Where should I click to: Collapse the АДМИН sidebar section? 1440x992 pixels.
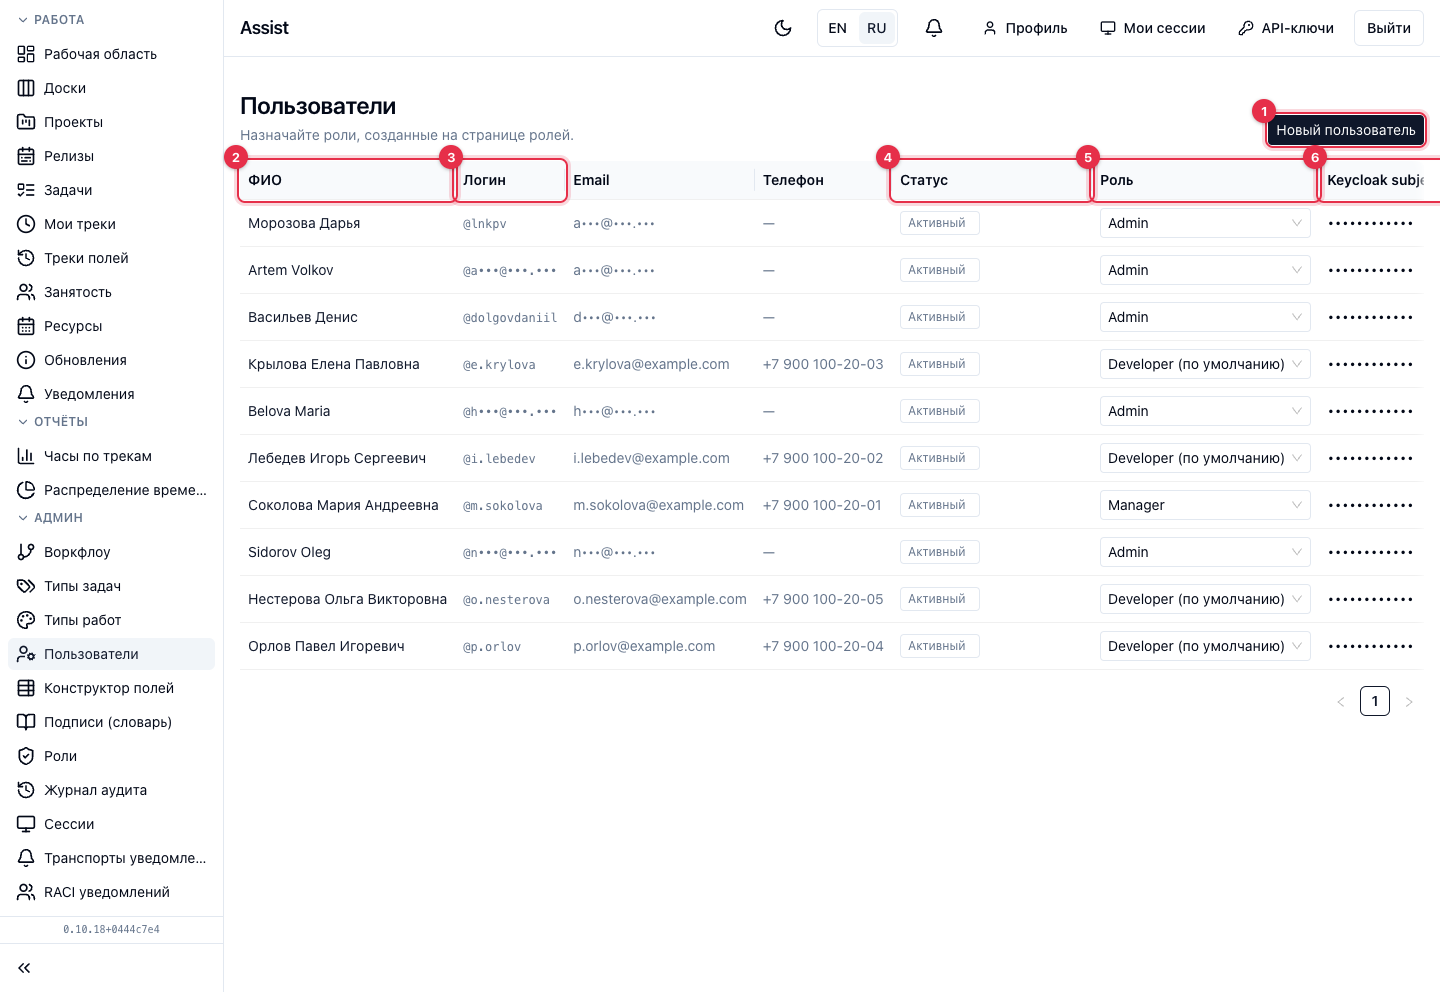pos(50,518)
